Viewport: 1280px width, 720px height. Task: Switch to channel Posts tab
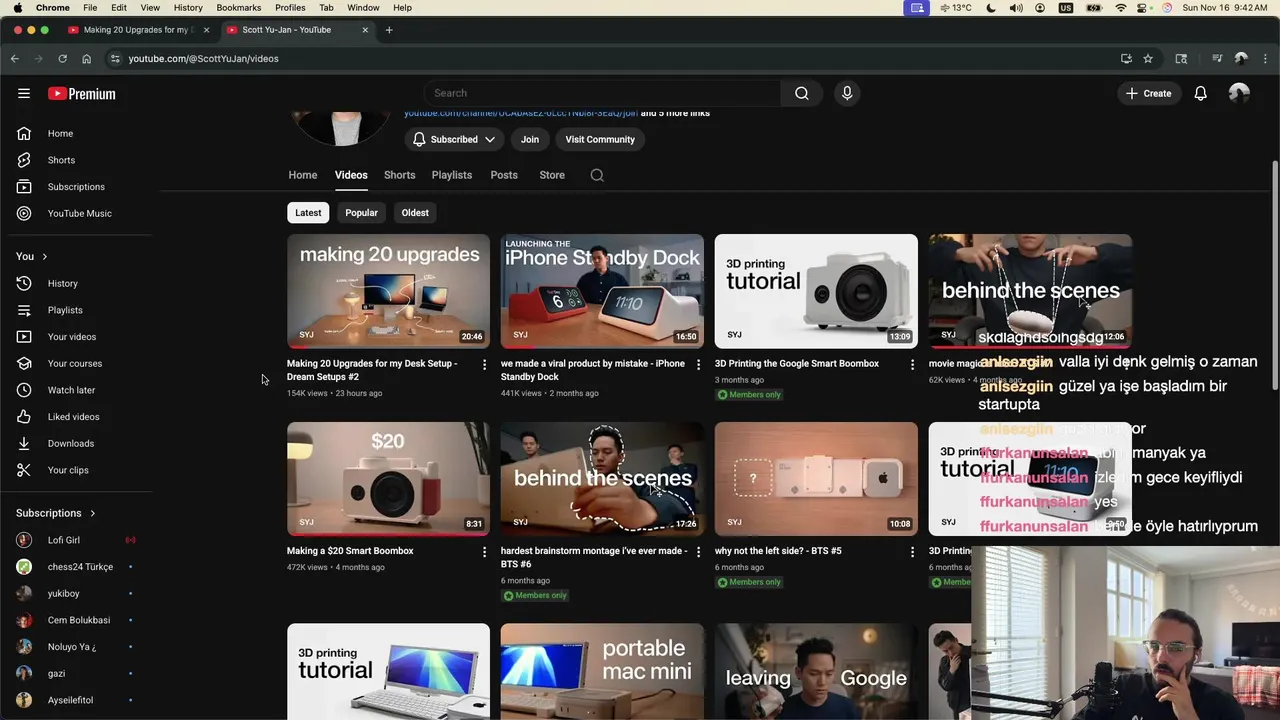point(504,175)
